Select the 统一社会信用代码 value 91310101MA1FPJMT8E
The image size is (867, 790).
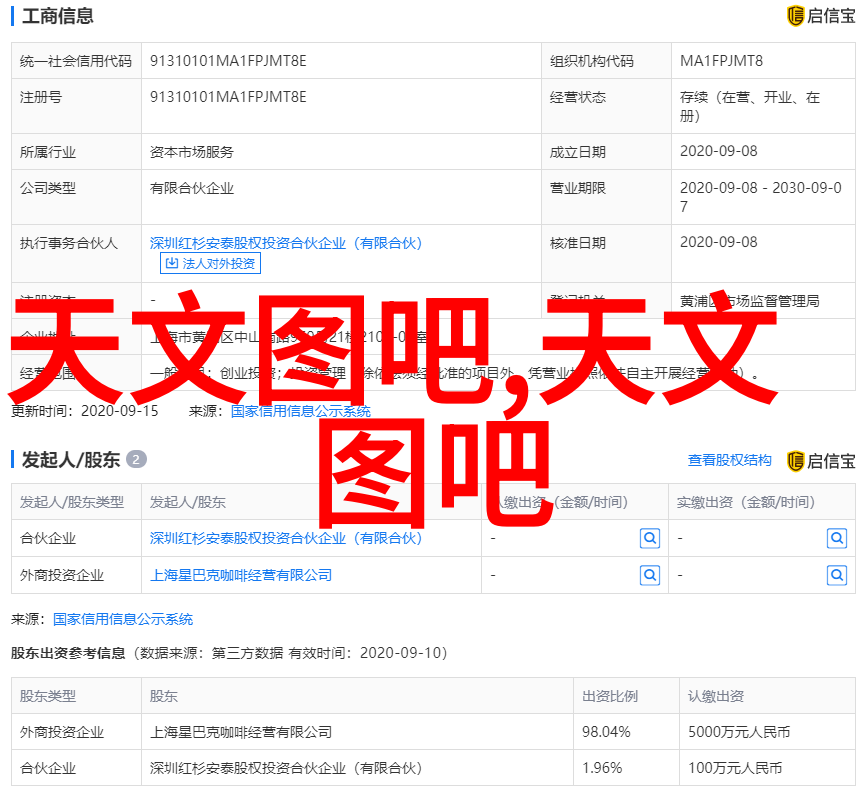tap(228, 61)
